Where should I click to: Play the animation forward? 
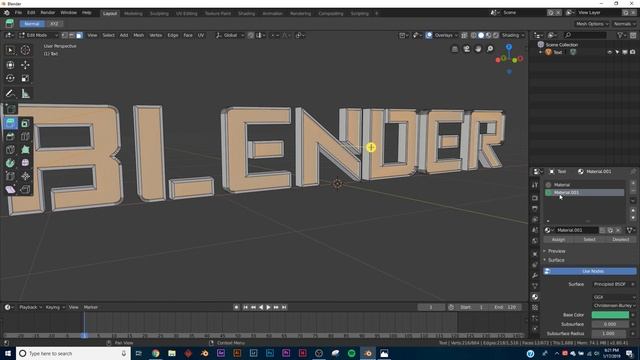coord(268,307)
